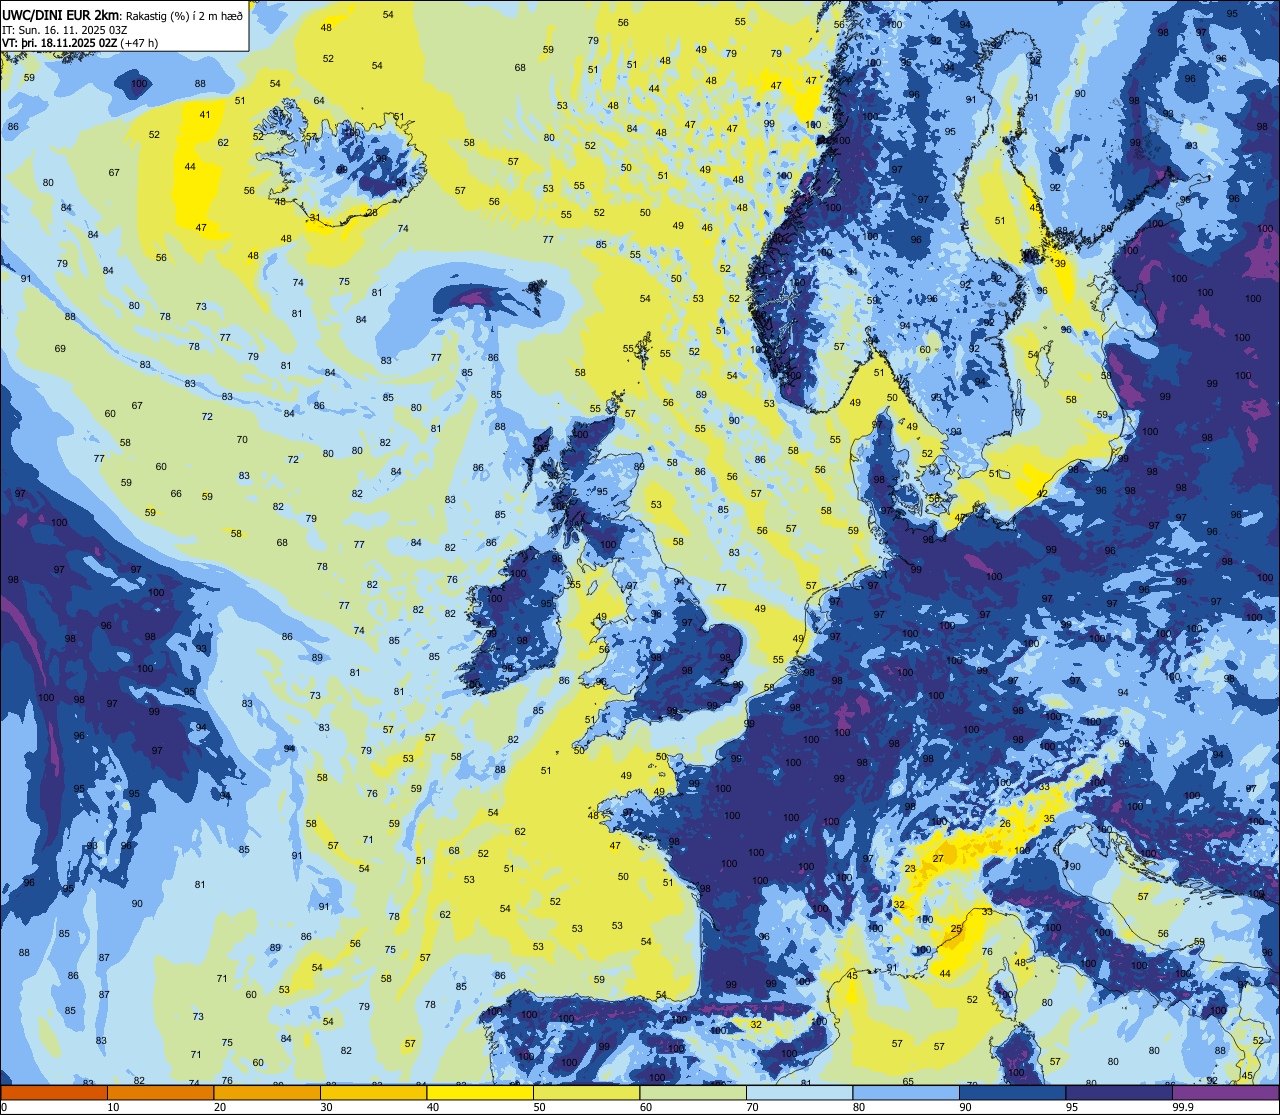
Task: Click the legend color segment between 60 and 70
Action: coord(693,1092)
